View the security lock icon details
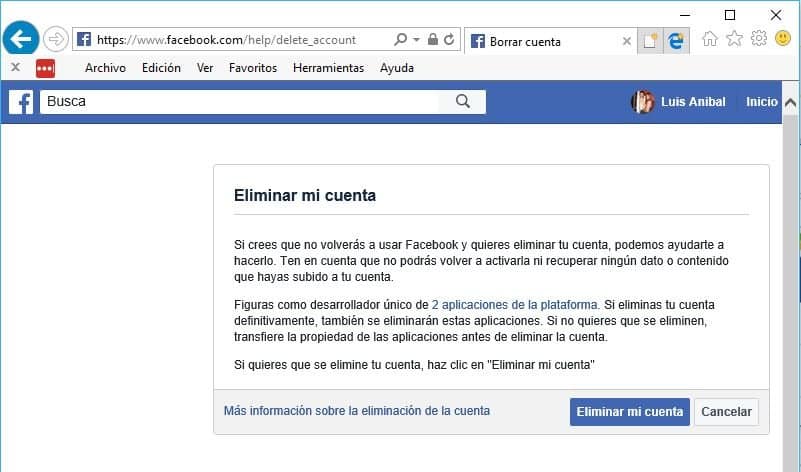 click(433, 39)
